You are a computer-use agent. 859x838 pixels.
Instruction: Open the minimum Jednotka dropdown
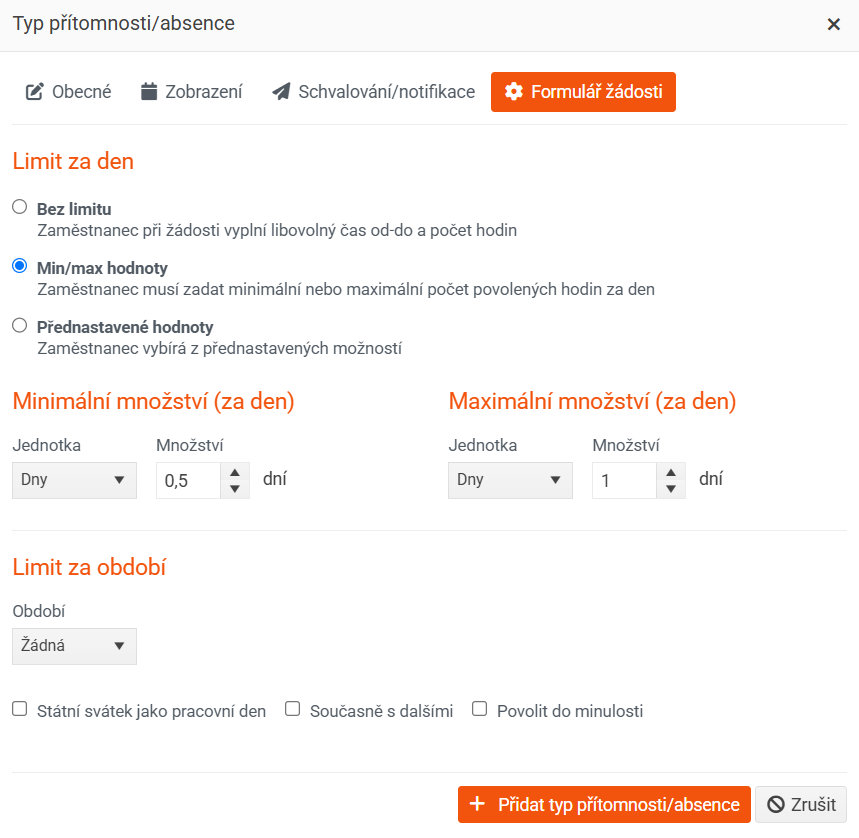click(x=74, y=480)
